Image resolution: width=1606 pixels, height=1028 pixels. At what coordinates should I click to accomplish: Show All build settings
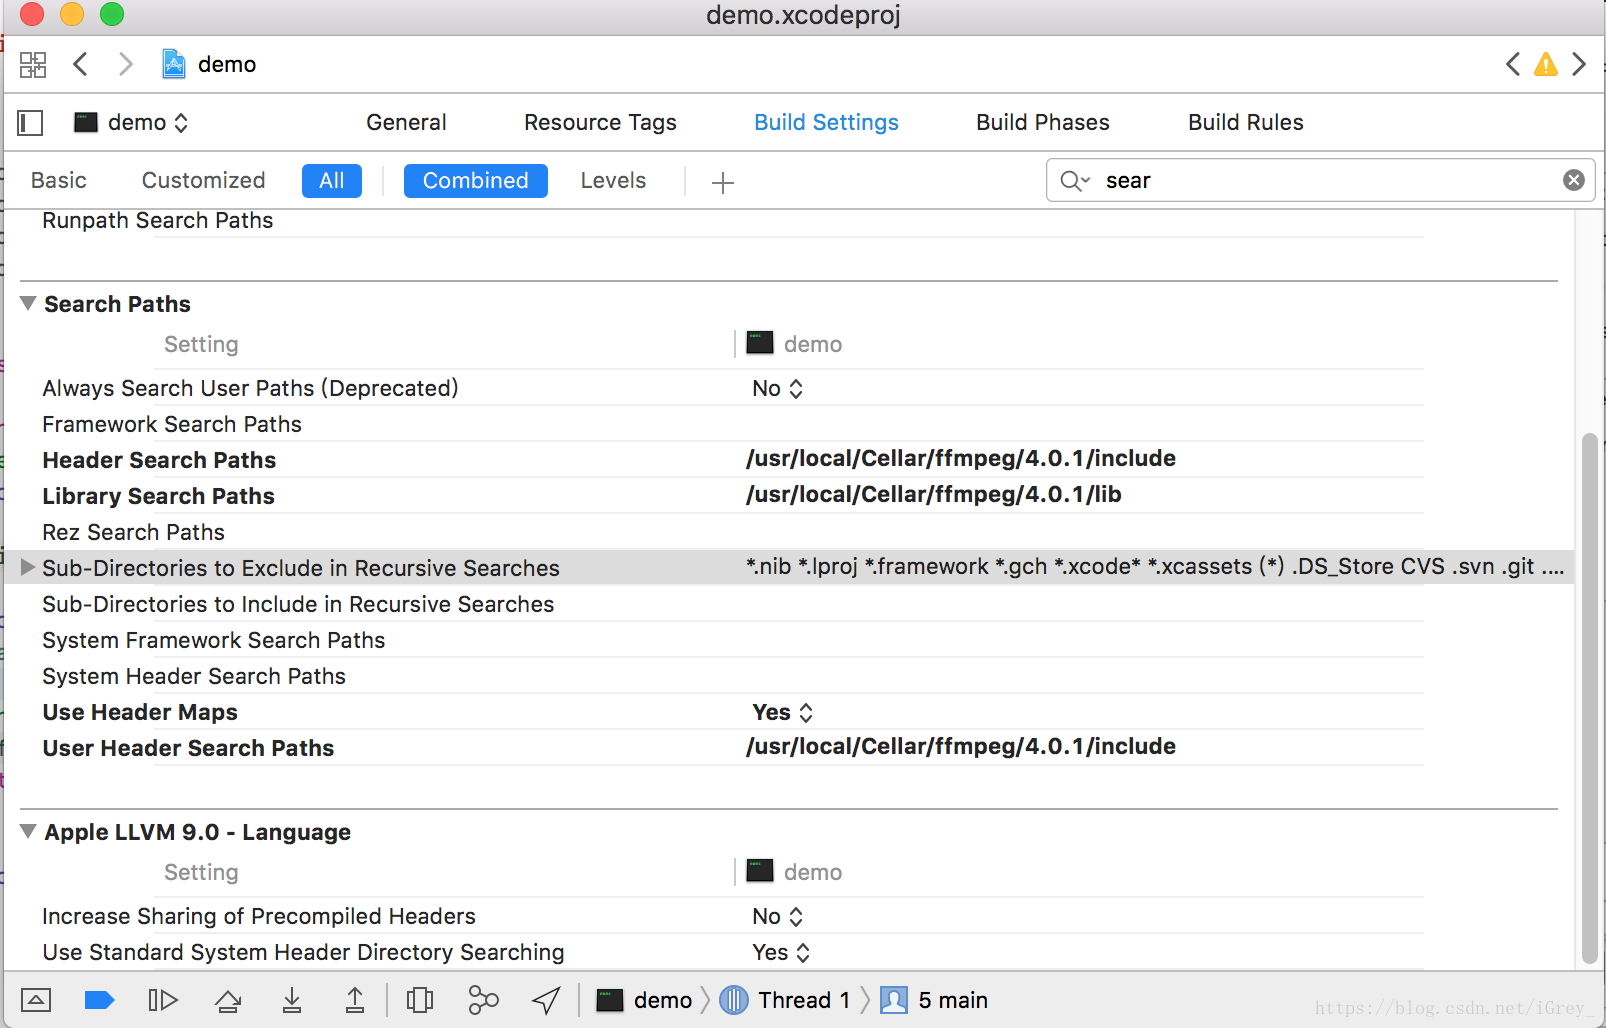[x=332, y=181]
